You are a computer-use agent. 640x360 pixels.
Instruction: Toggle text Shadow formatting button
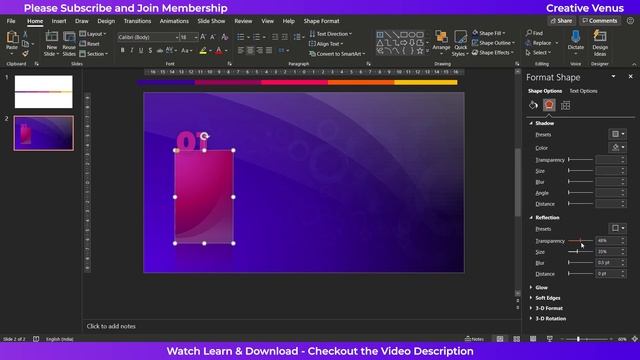coord(151,50)
